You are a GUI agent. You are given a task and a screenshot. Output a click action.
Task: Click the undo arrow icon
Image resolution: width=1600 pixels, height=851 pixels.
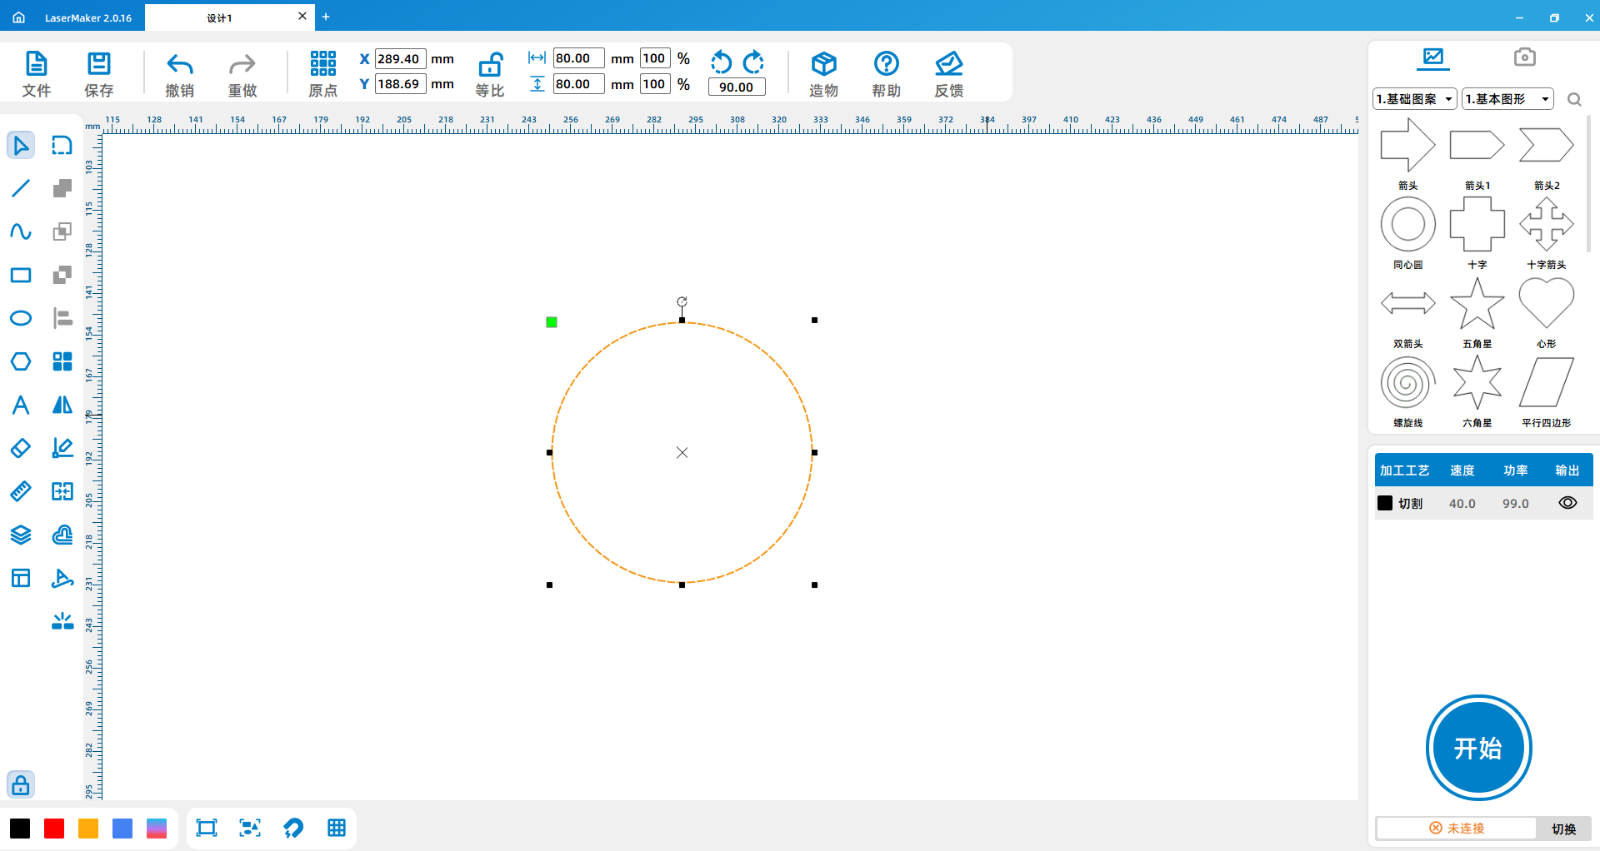click(x=180, y=65)
